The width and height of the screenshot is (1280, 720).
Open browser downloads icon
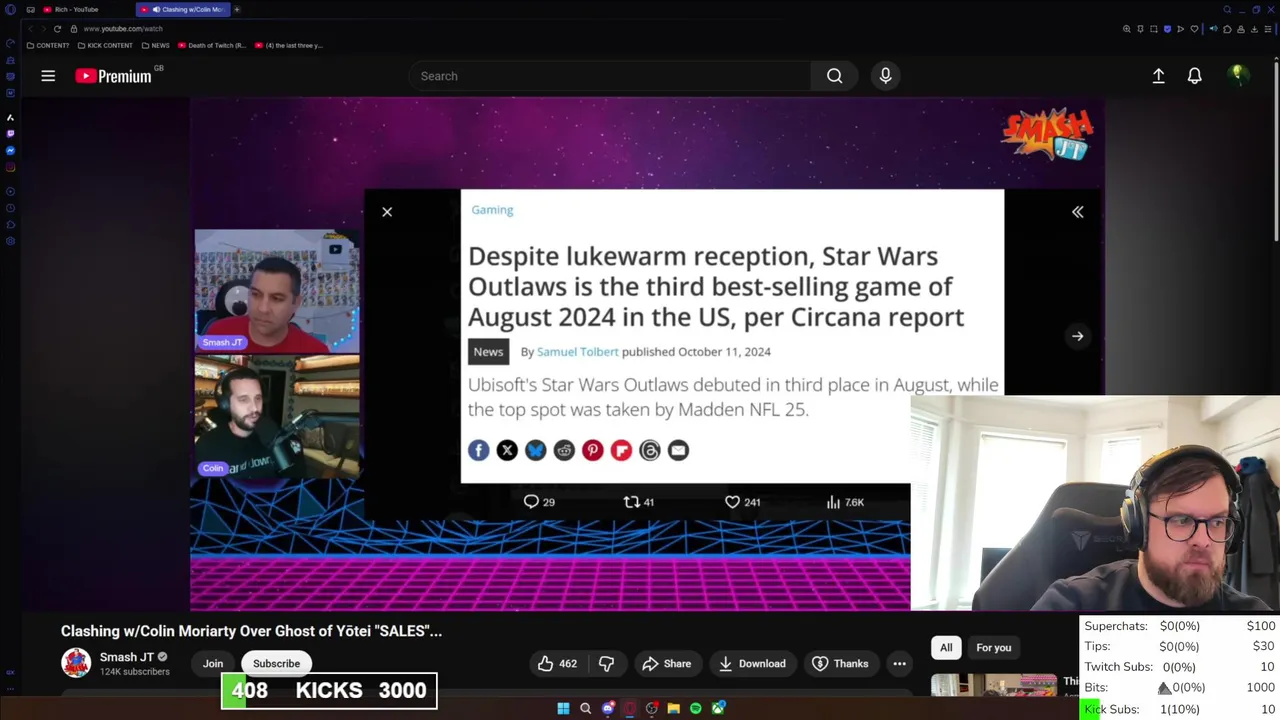pyautogui.click(x=1254, y=29)
